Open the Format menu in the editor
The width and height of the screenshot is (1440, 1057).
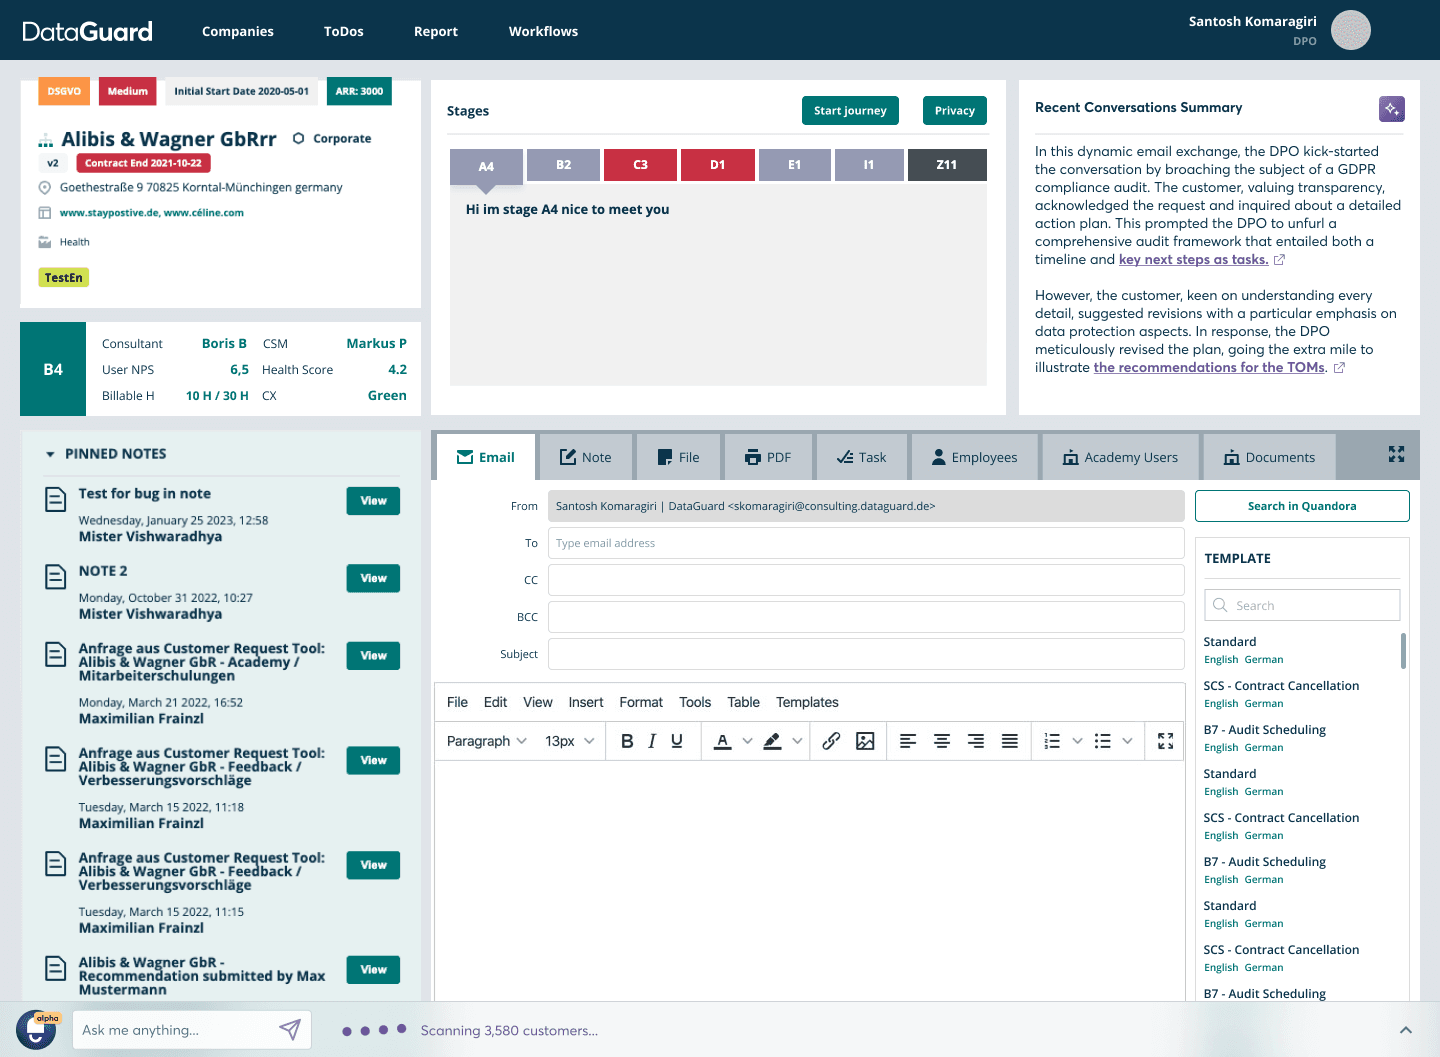click(x=641, y=702)
